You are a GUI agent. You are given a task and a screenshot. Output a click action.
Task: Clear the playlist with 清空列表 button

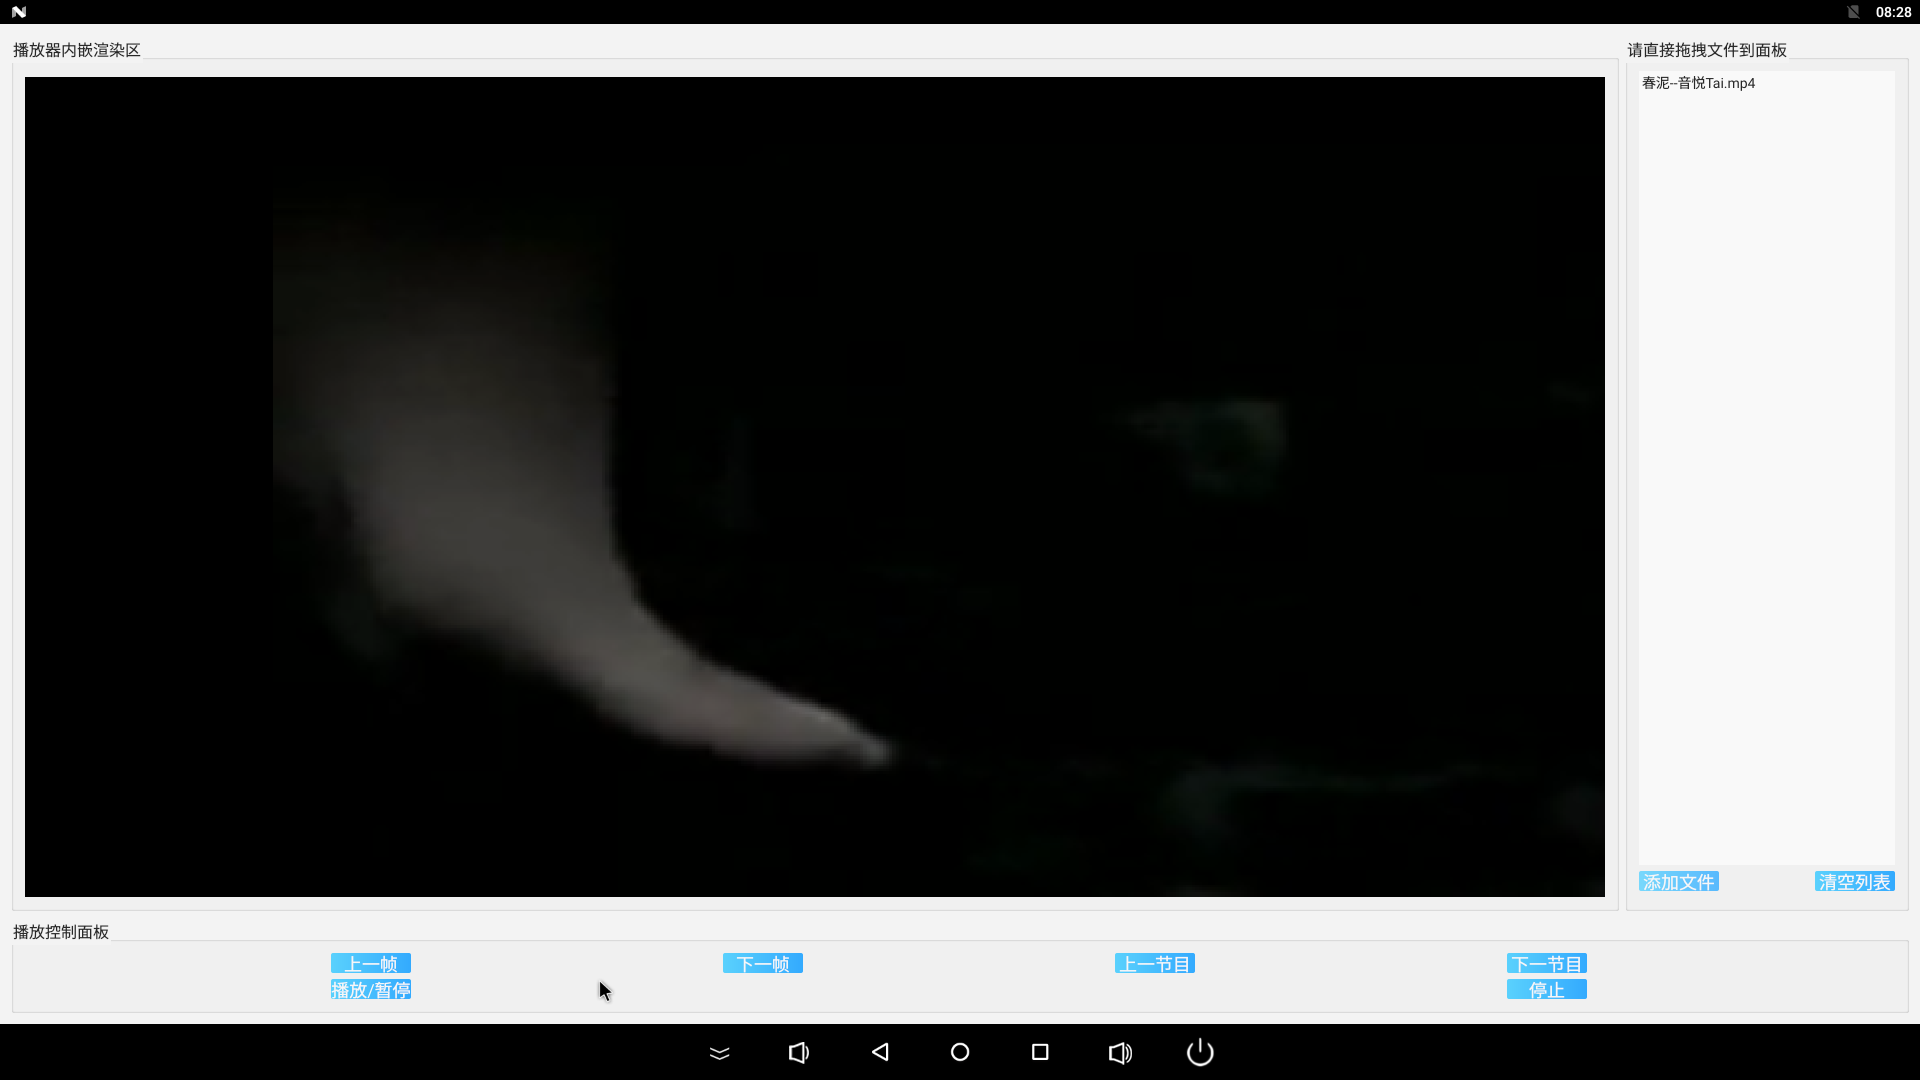1855,881
